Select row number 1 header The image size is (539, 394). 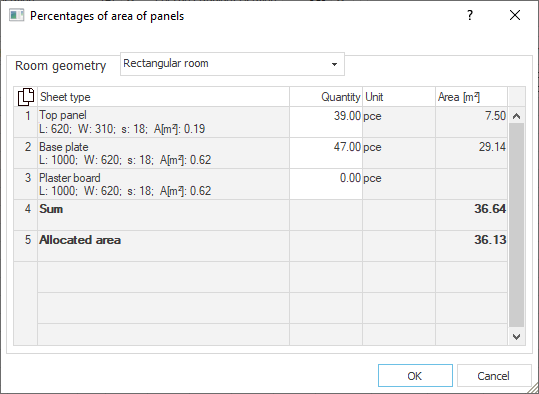(25, 122)
